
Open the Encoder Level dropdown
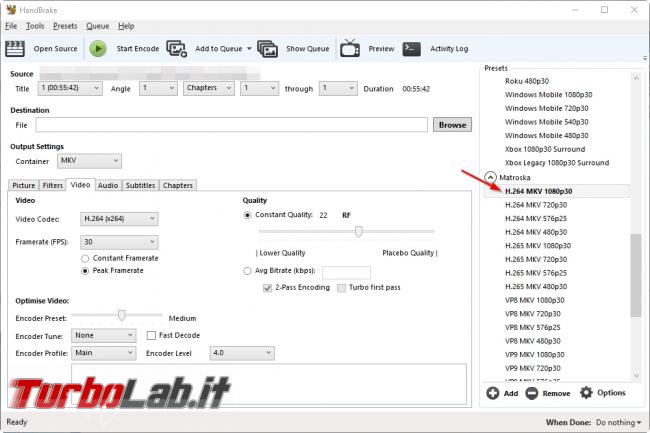click(x=242, y=353)
